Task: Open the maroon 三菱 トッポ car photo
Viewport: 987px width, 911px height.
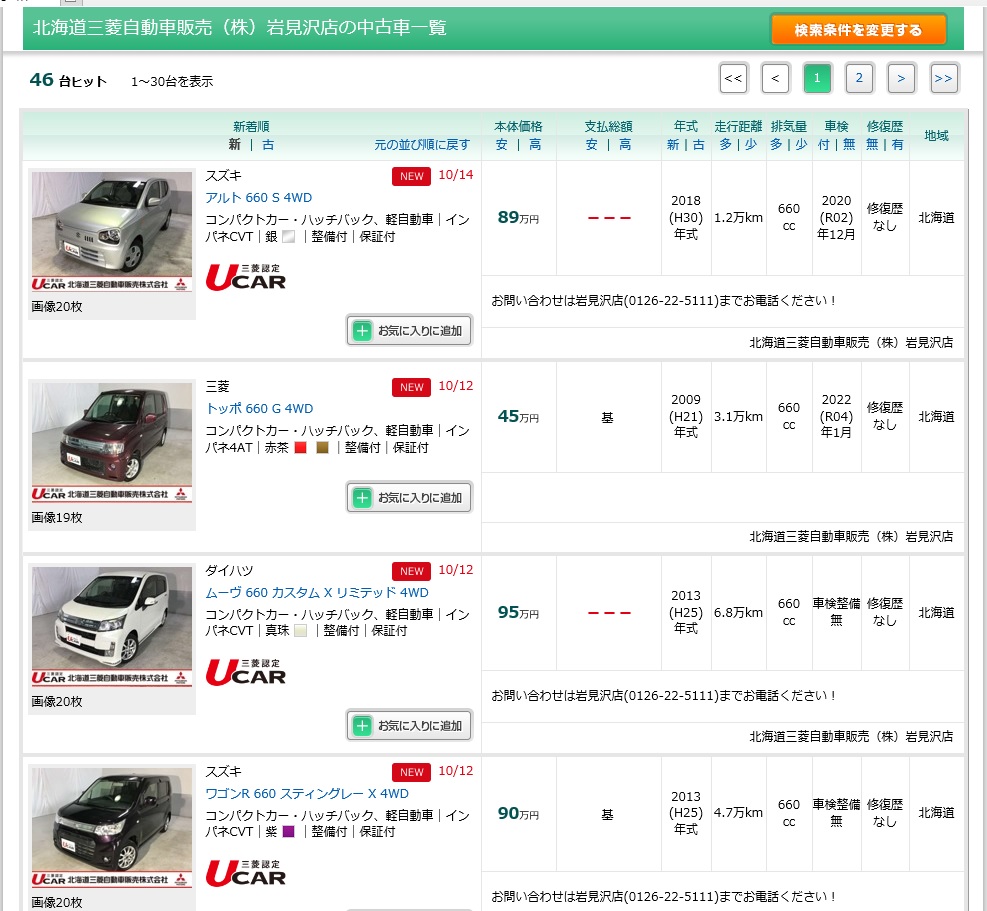Action: 112,442
